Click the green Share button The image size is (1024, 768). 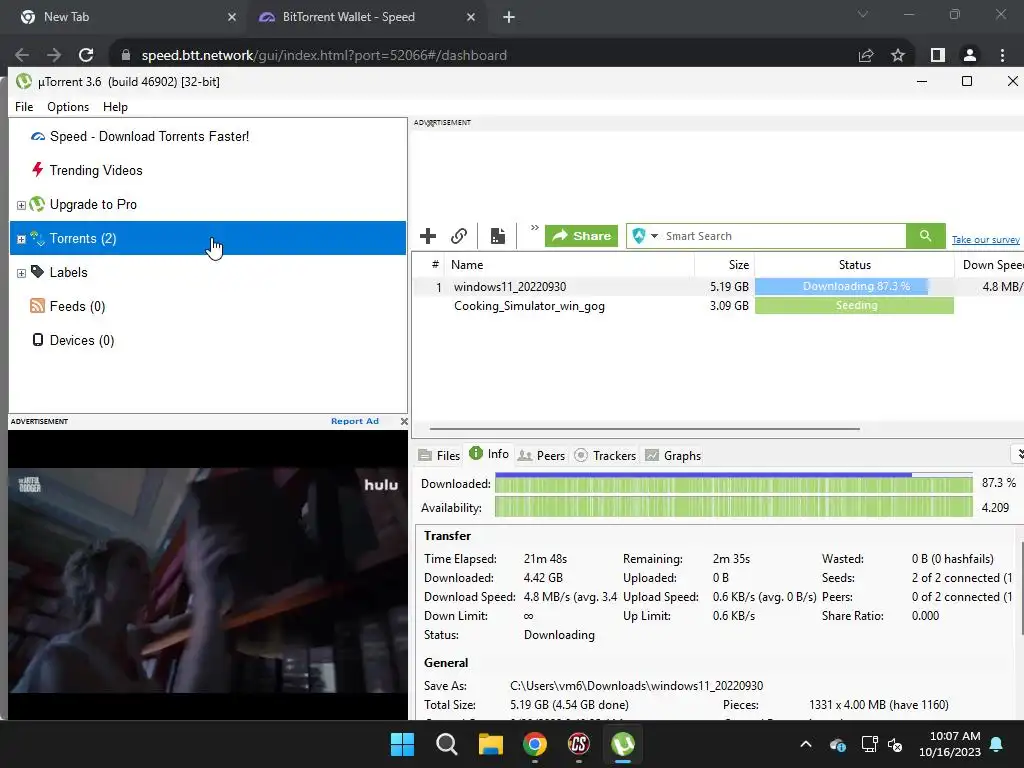[x=581, y=236]
